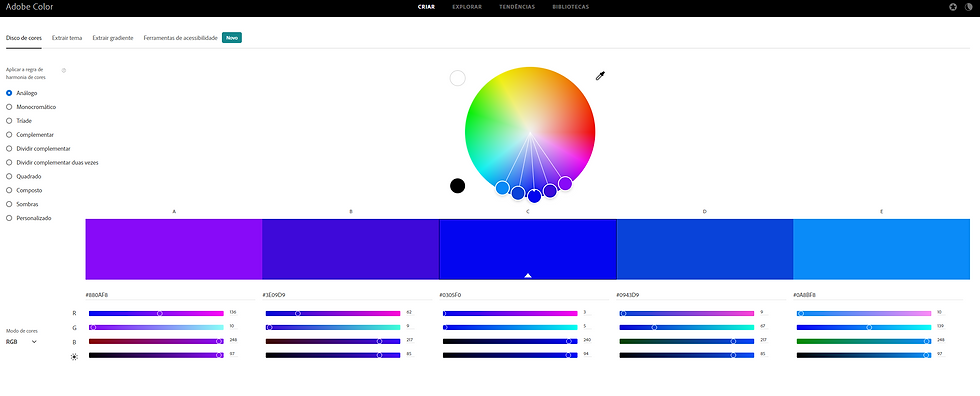Click the G value 139 for color E
This screenshot has width=980, height=396.
tap(941, 326)
